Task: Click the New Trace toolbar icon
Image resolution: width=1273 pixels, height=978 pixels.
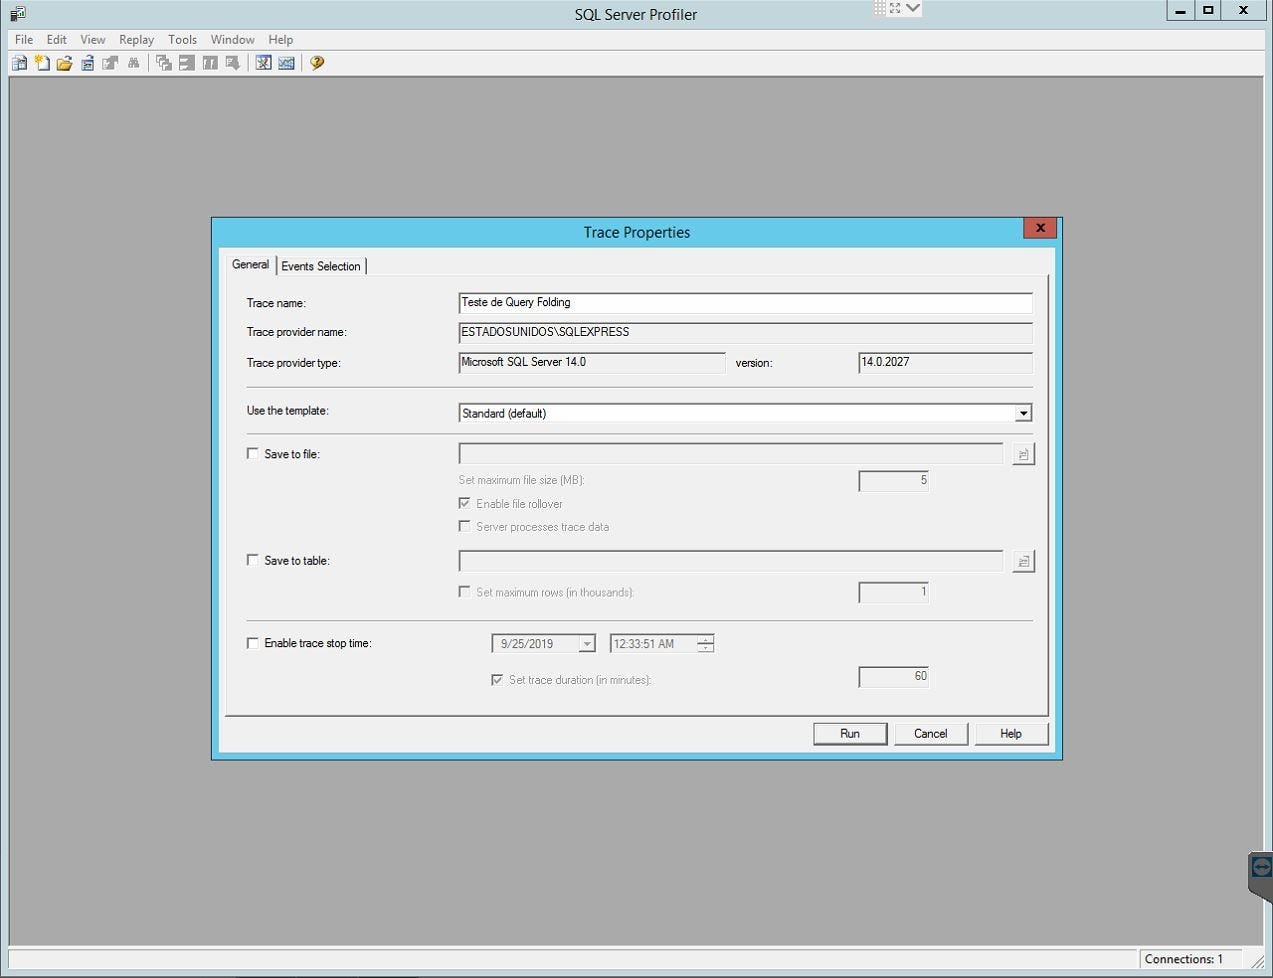Action: (x=19, y=63)
